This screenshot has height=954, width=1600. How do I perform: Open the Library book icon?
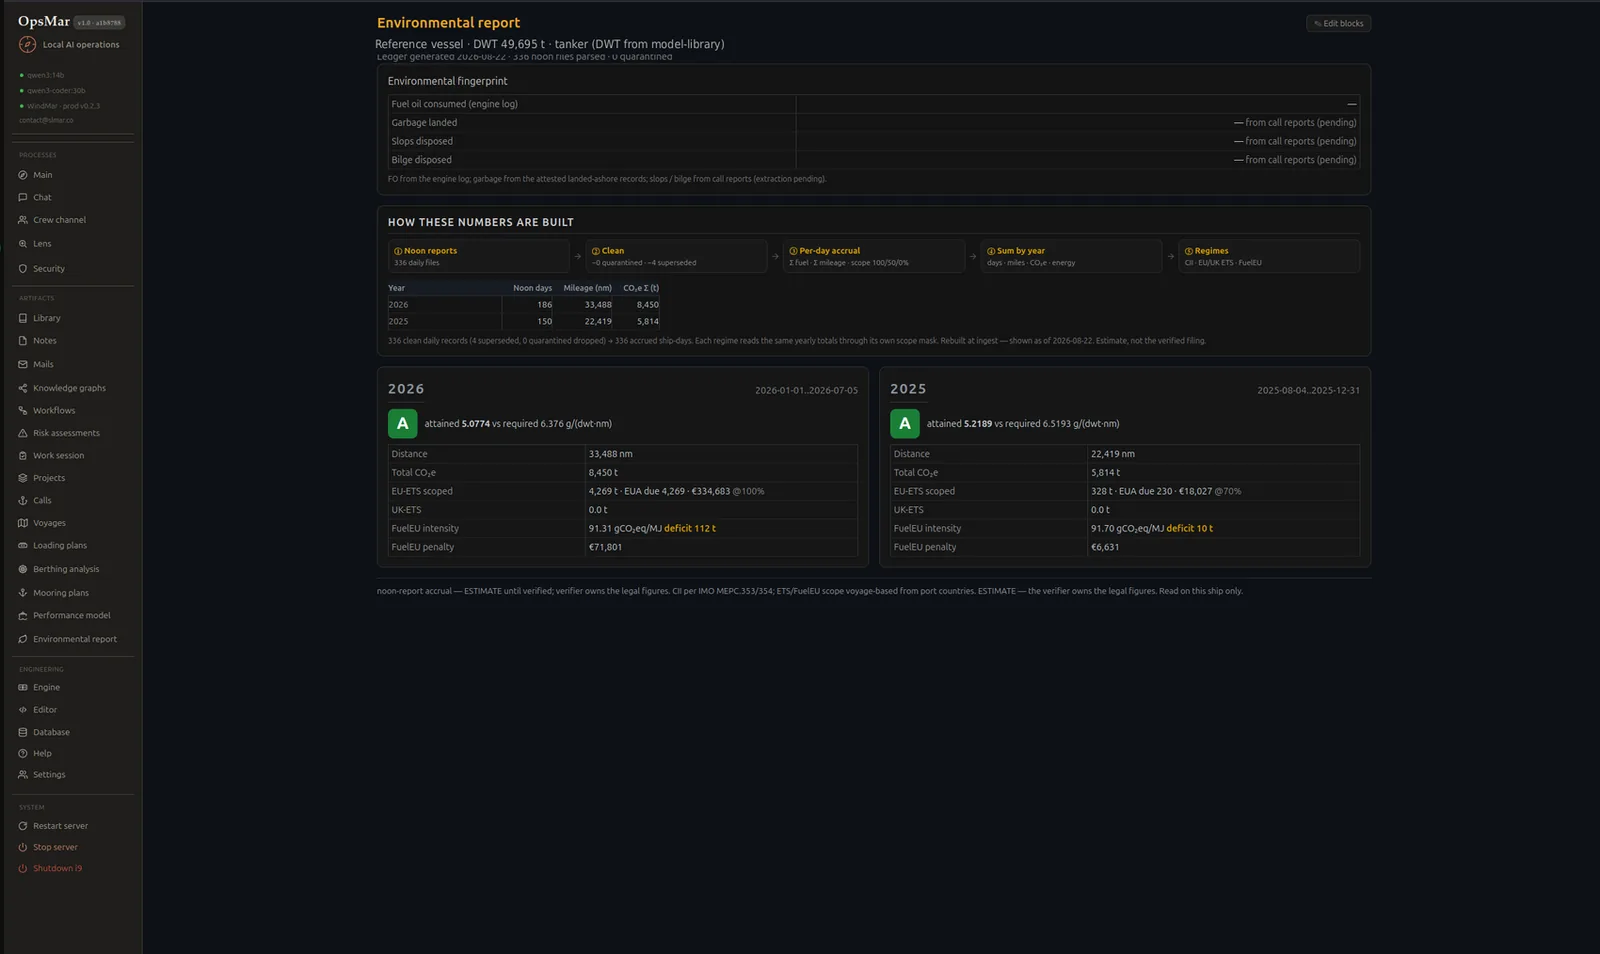coord(23,318)
